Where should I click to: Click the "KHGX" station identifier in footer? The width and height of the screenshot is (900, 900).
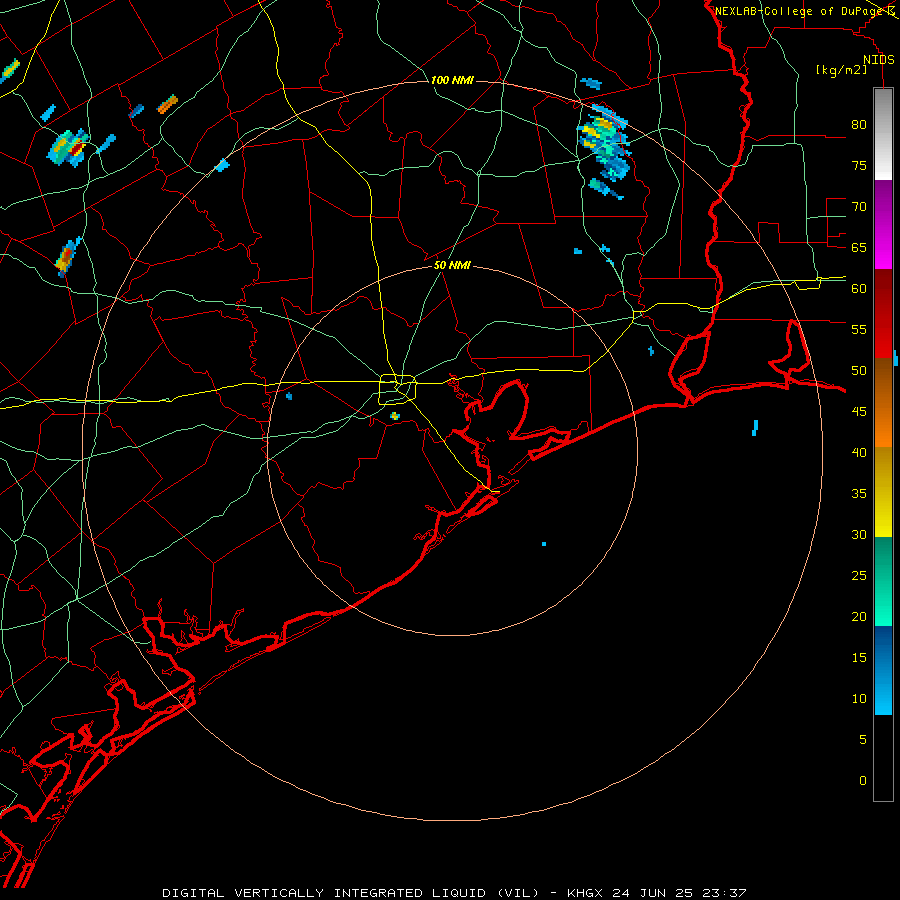586,893
